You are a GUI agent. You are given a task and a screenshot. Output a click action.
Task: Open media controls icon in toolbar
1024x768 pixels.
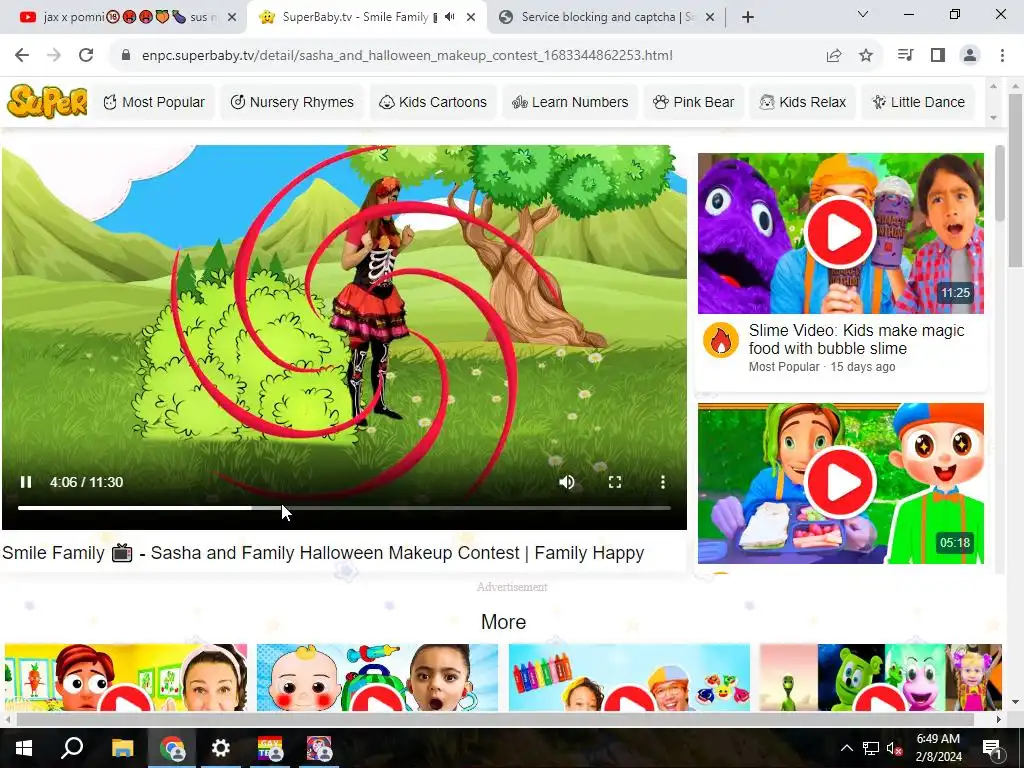click(905, 56)
